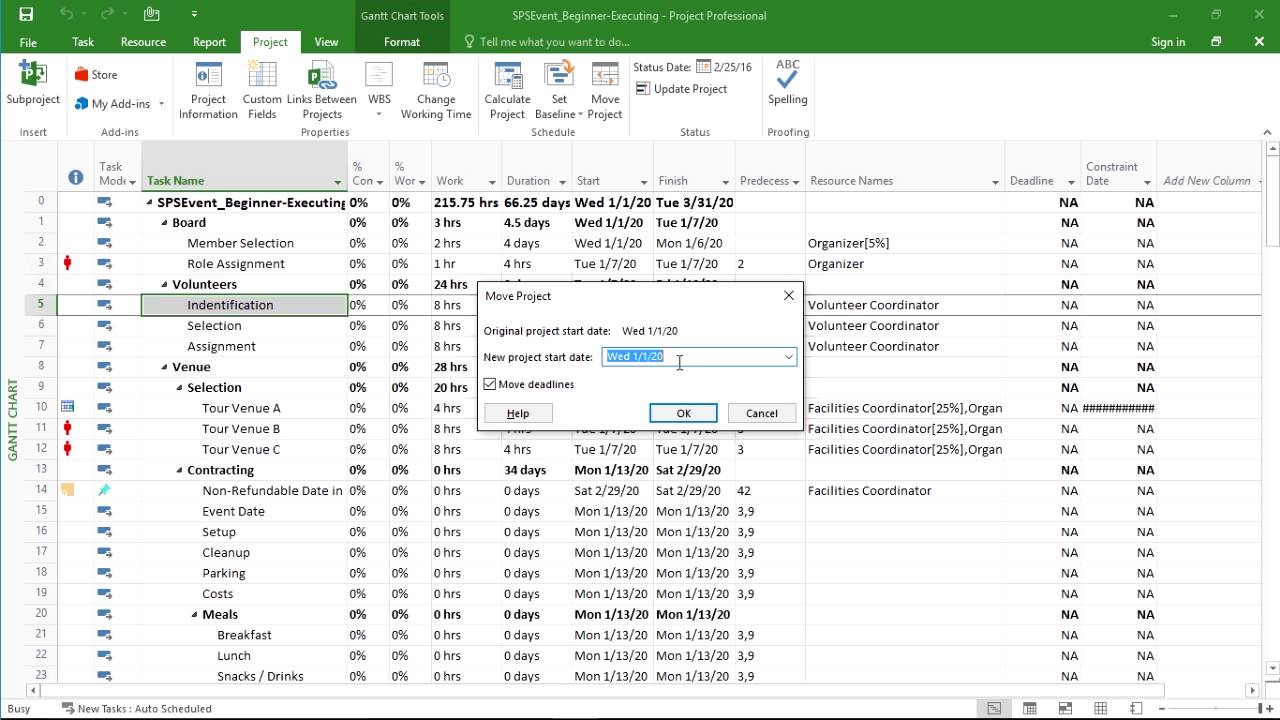Click the Organizer[5%] resource cell
1280x720 pixels.
848,243
